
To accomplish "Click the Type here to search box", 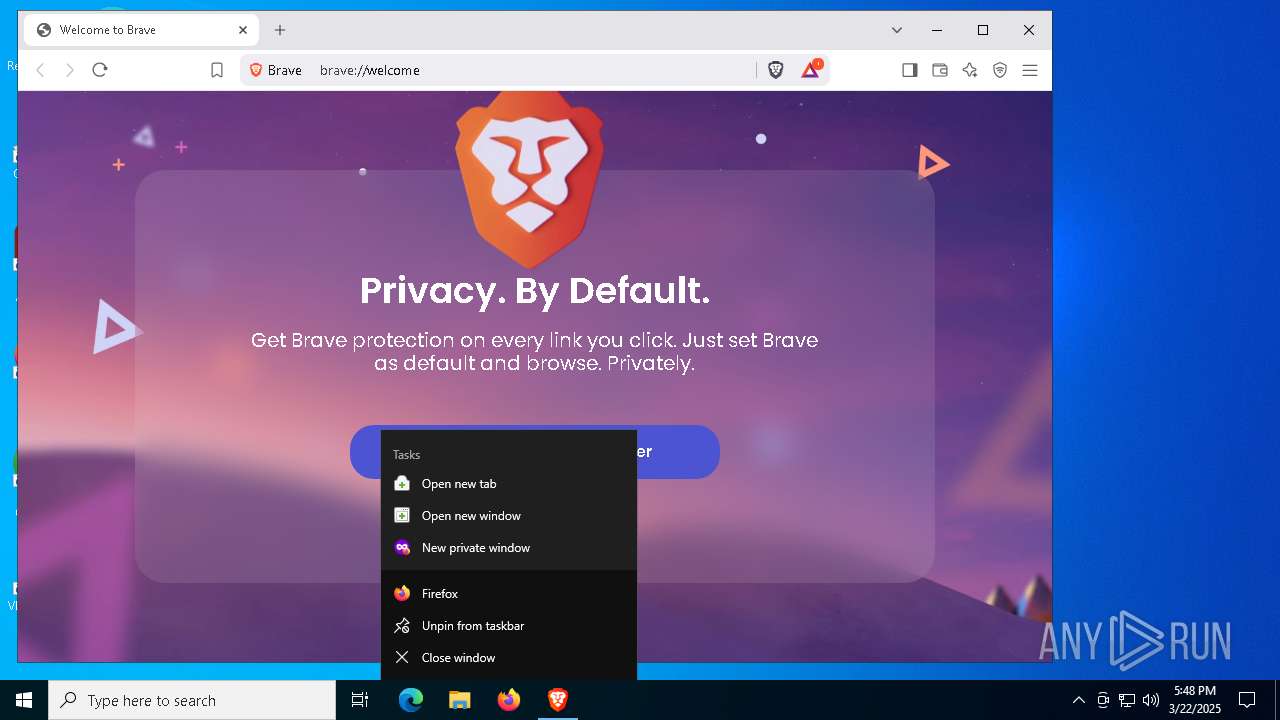I will coord(192,700).
